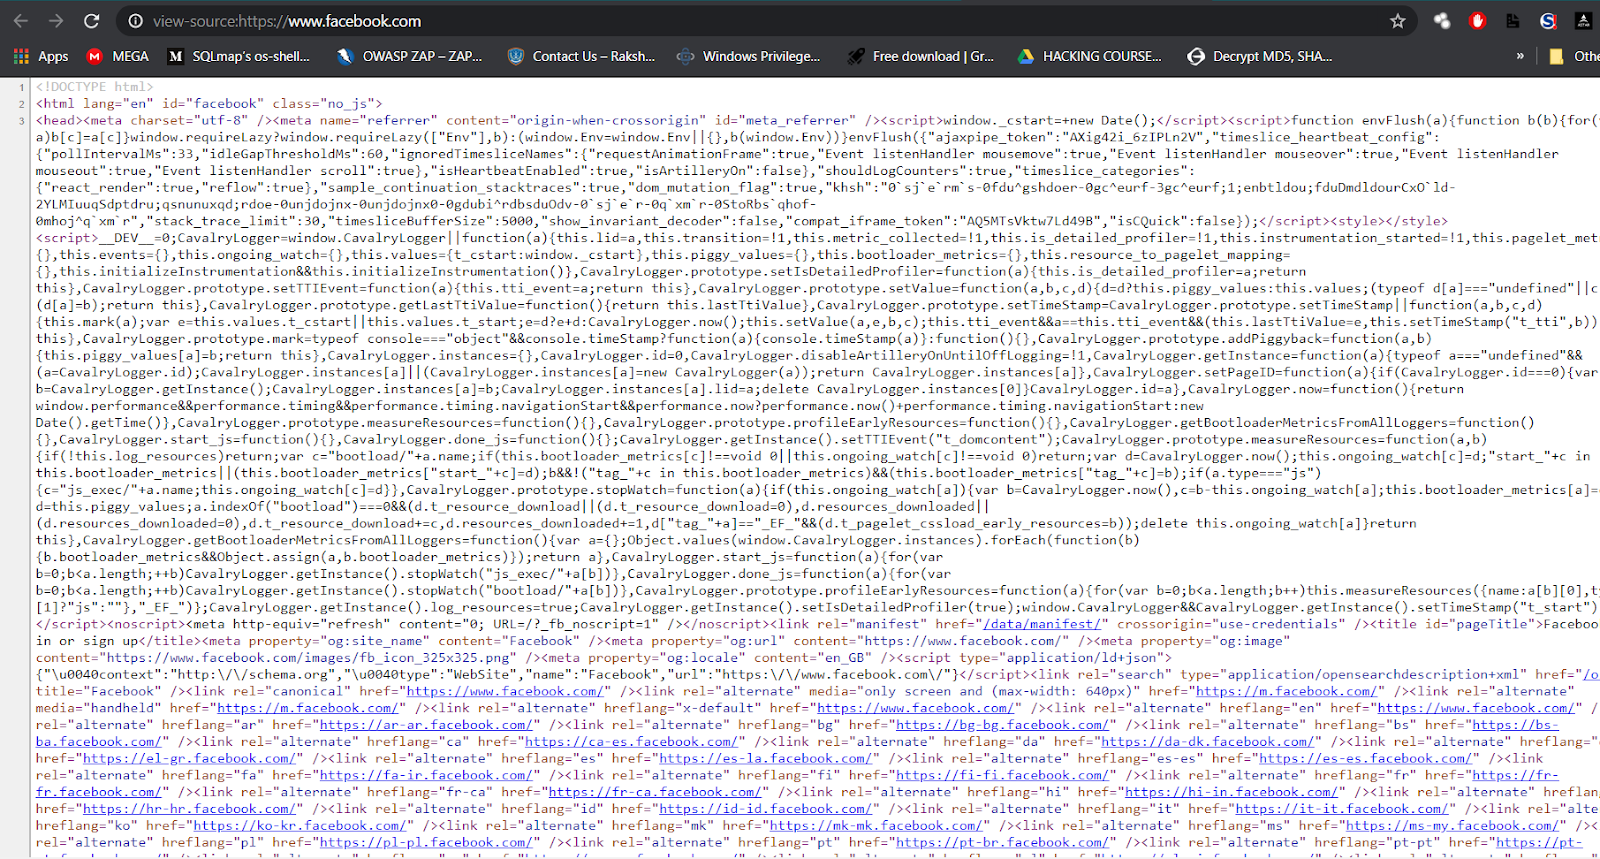This screenshot has width=1600, height=859.
Task: Open the black document extension icon
Action: pyautogui.click(x=1513, y=21)
